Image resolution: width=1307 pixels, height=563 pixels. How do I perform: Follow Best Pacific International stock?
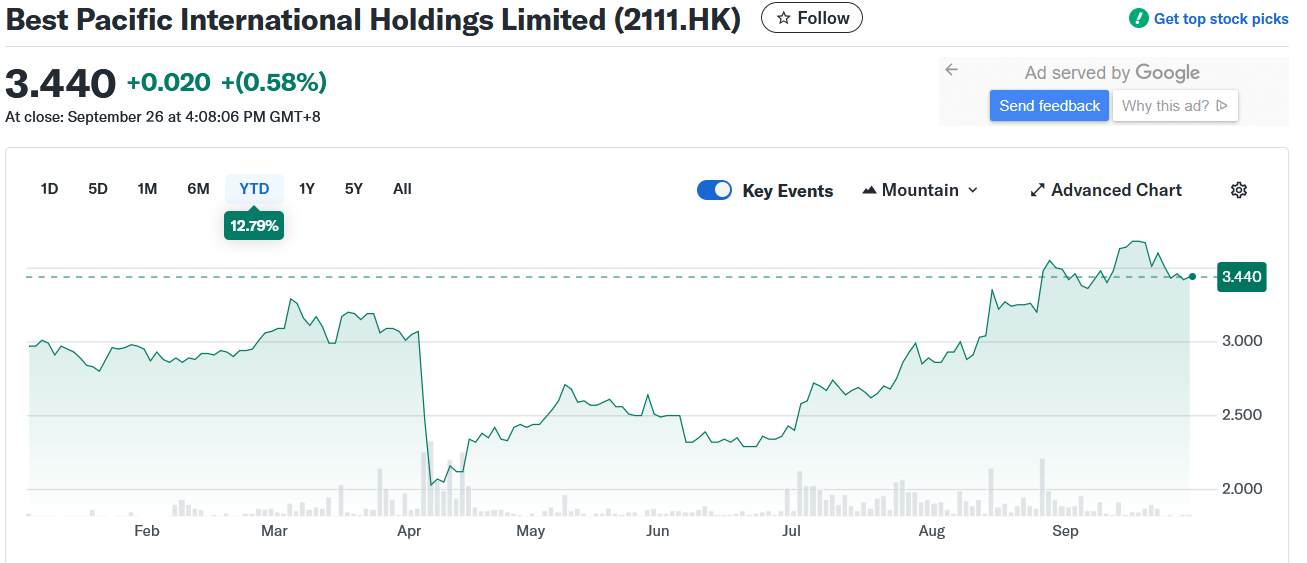click(x=812, y=18)
